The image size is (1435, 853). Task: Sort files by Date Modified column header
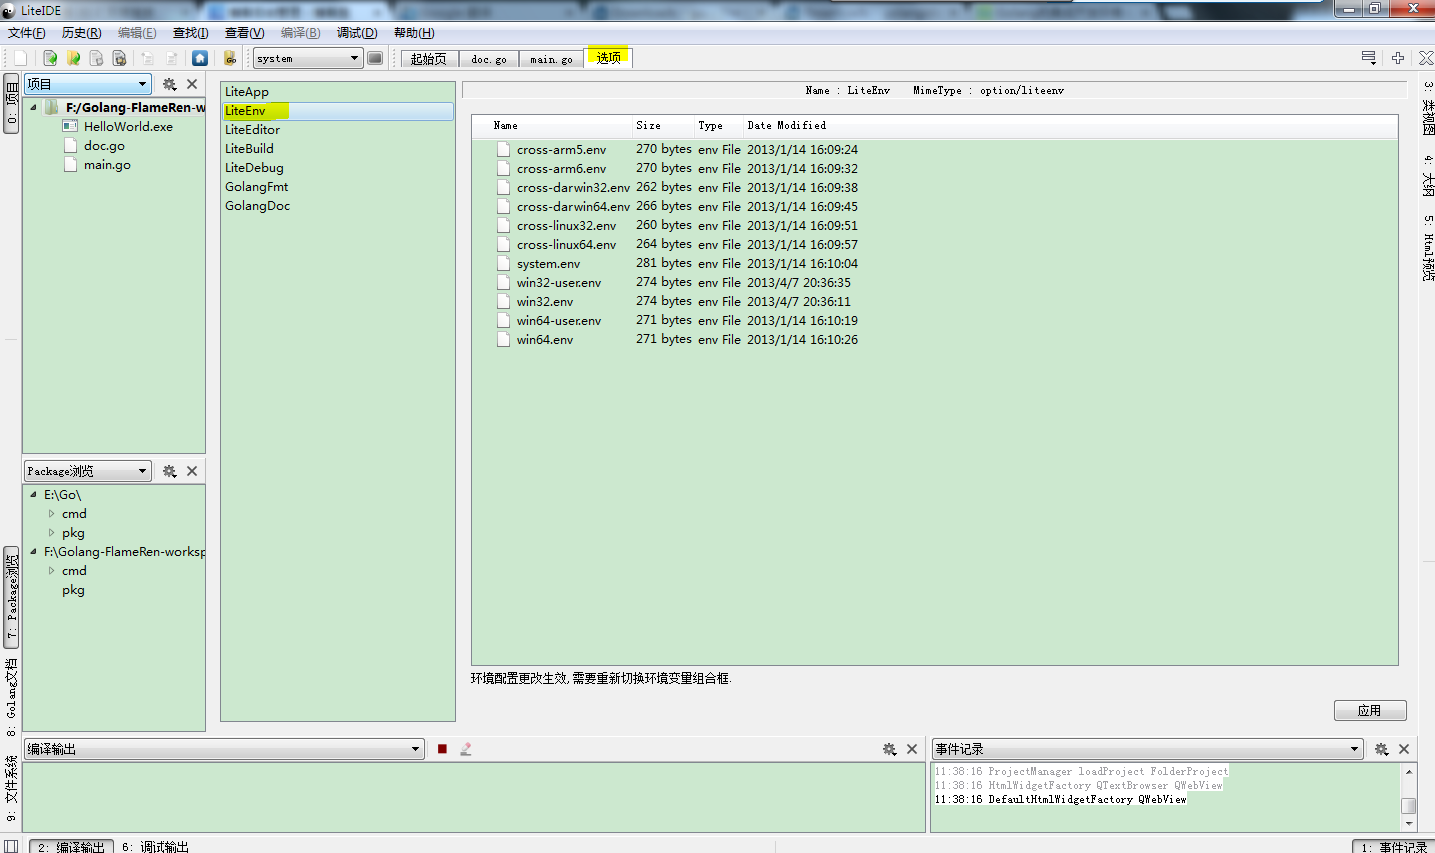(787, 126)
